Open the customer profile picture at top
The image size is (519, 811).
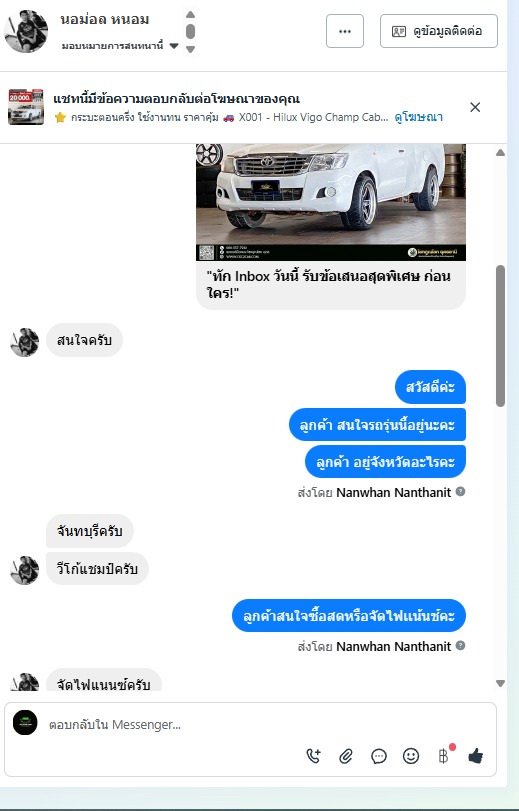[26, 31]
